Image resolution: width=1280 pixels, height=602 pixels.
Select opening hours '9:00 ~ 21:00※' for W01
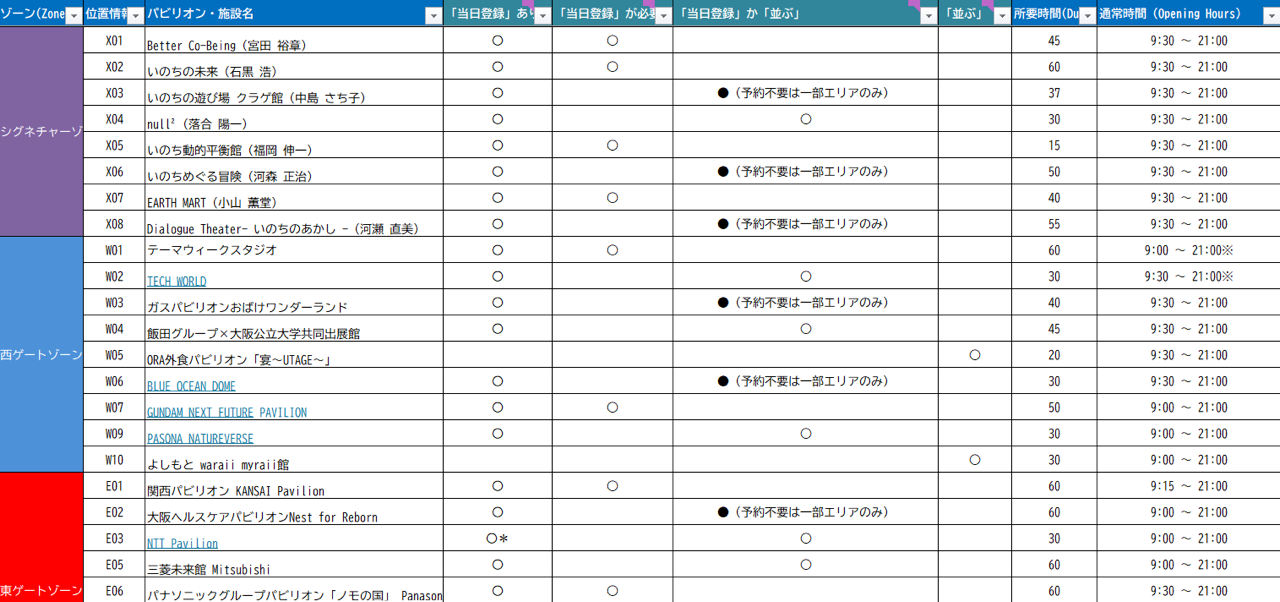tap(1188, 250)
